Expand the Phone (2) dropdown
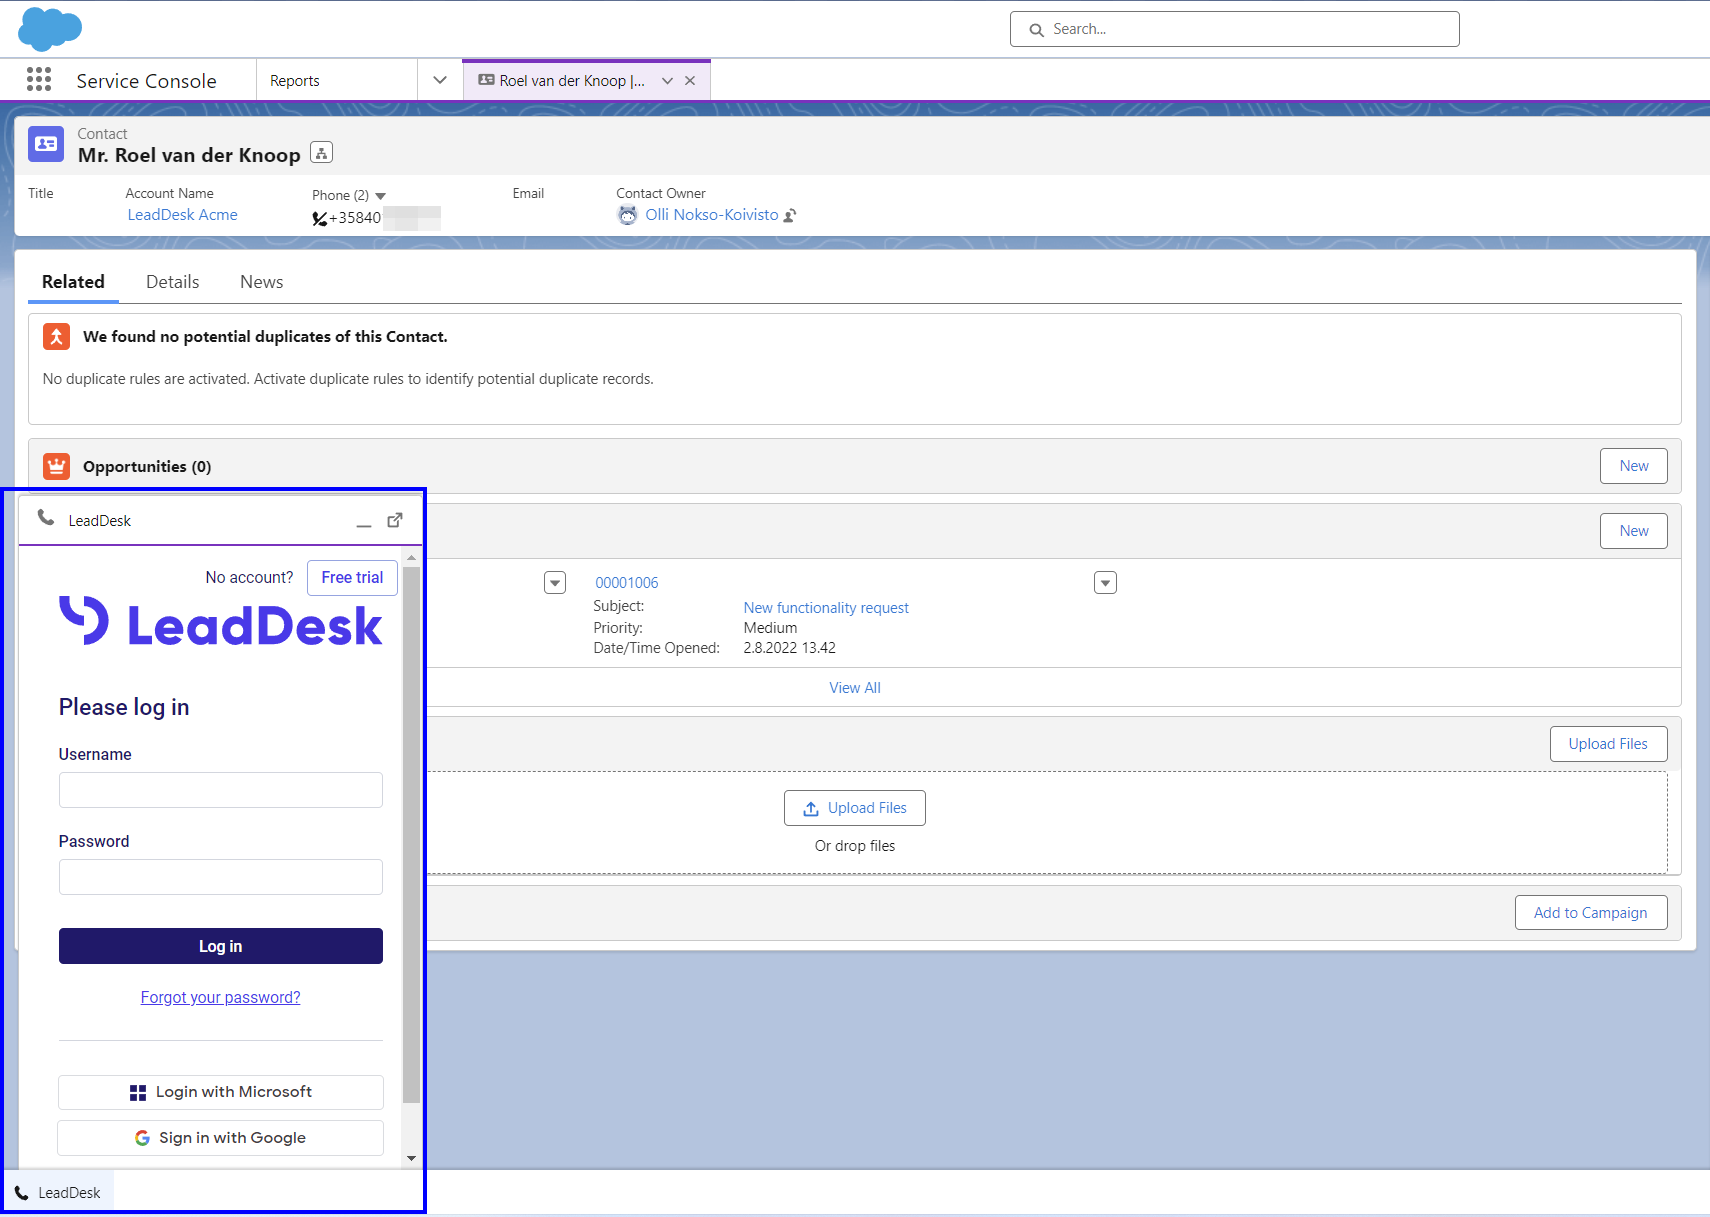 pos(380,196)
